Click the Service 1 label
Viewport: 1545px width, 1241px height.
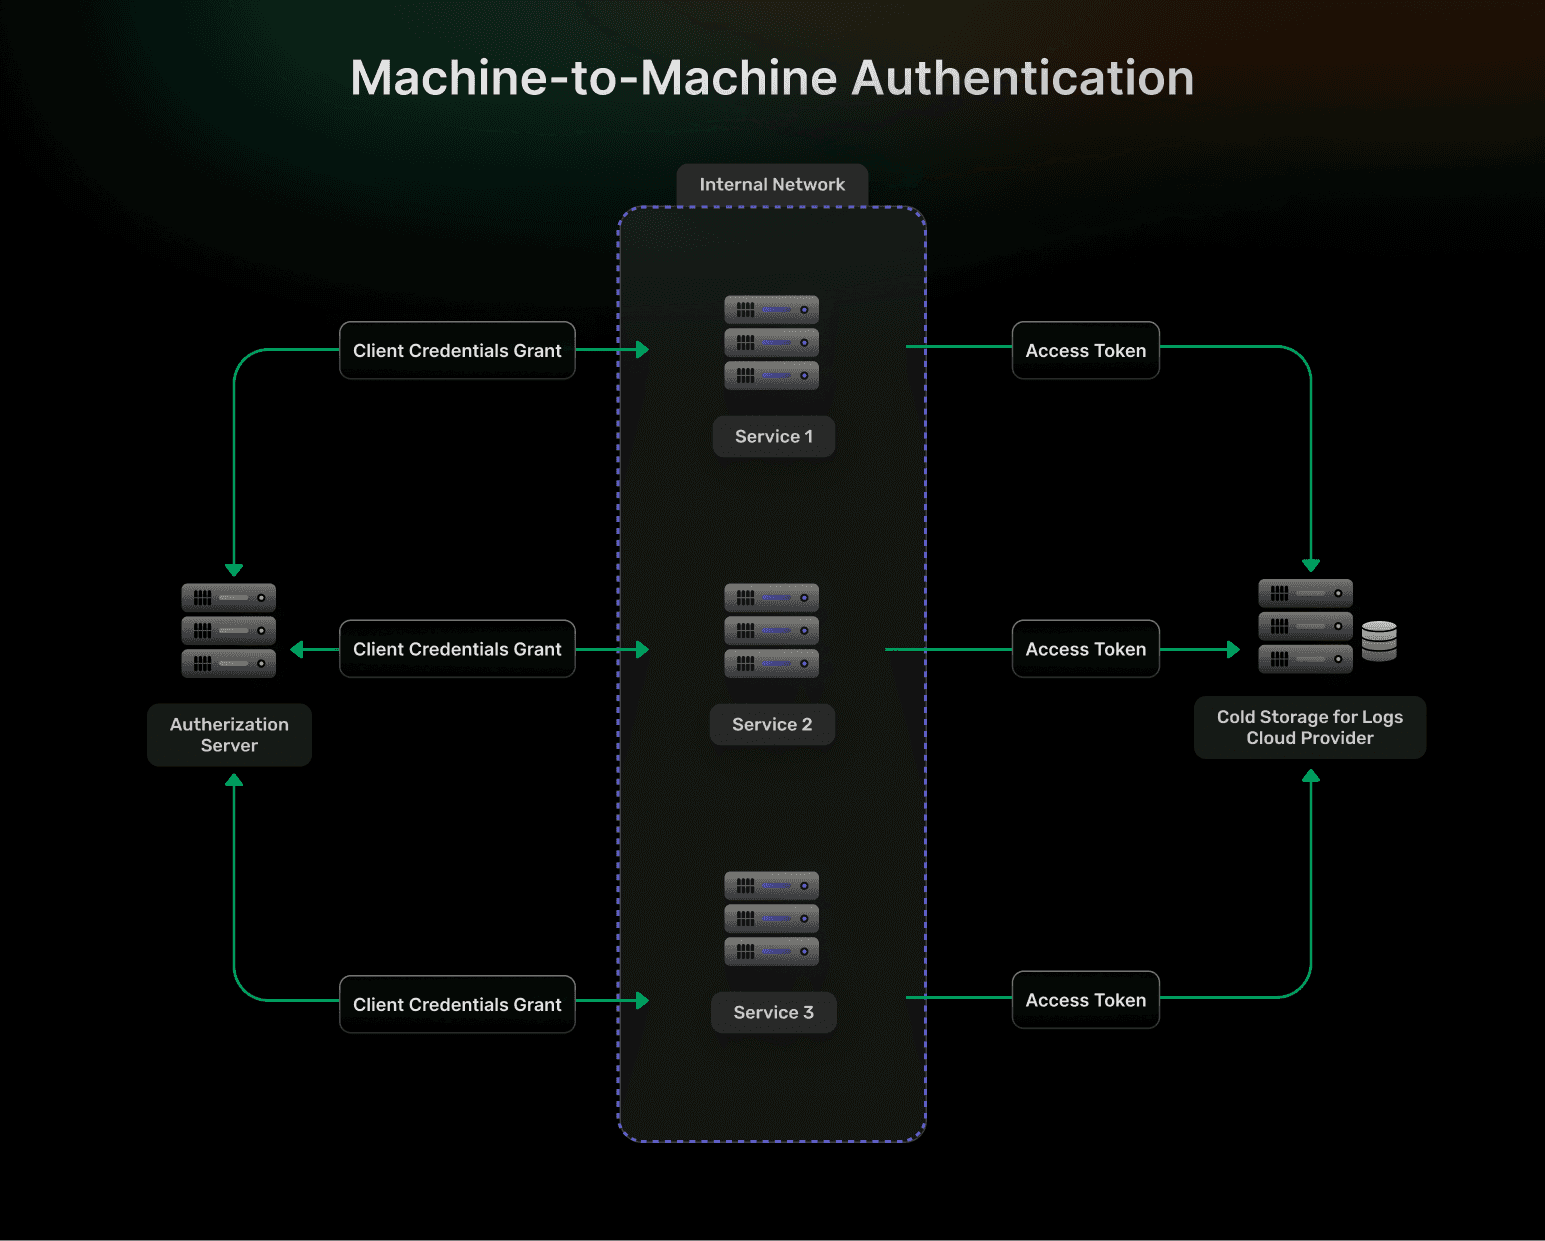coord(773,437)
